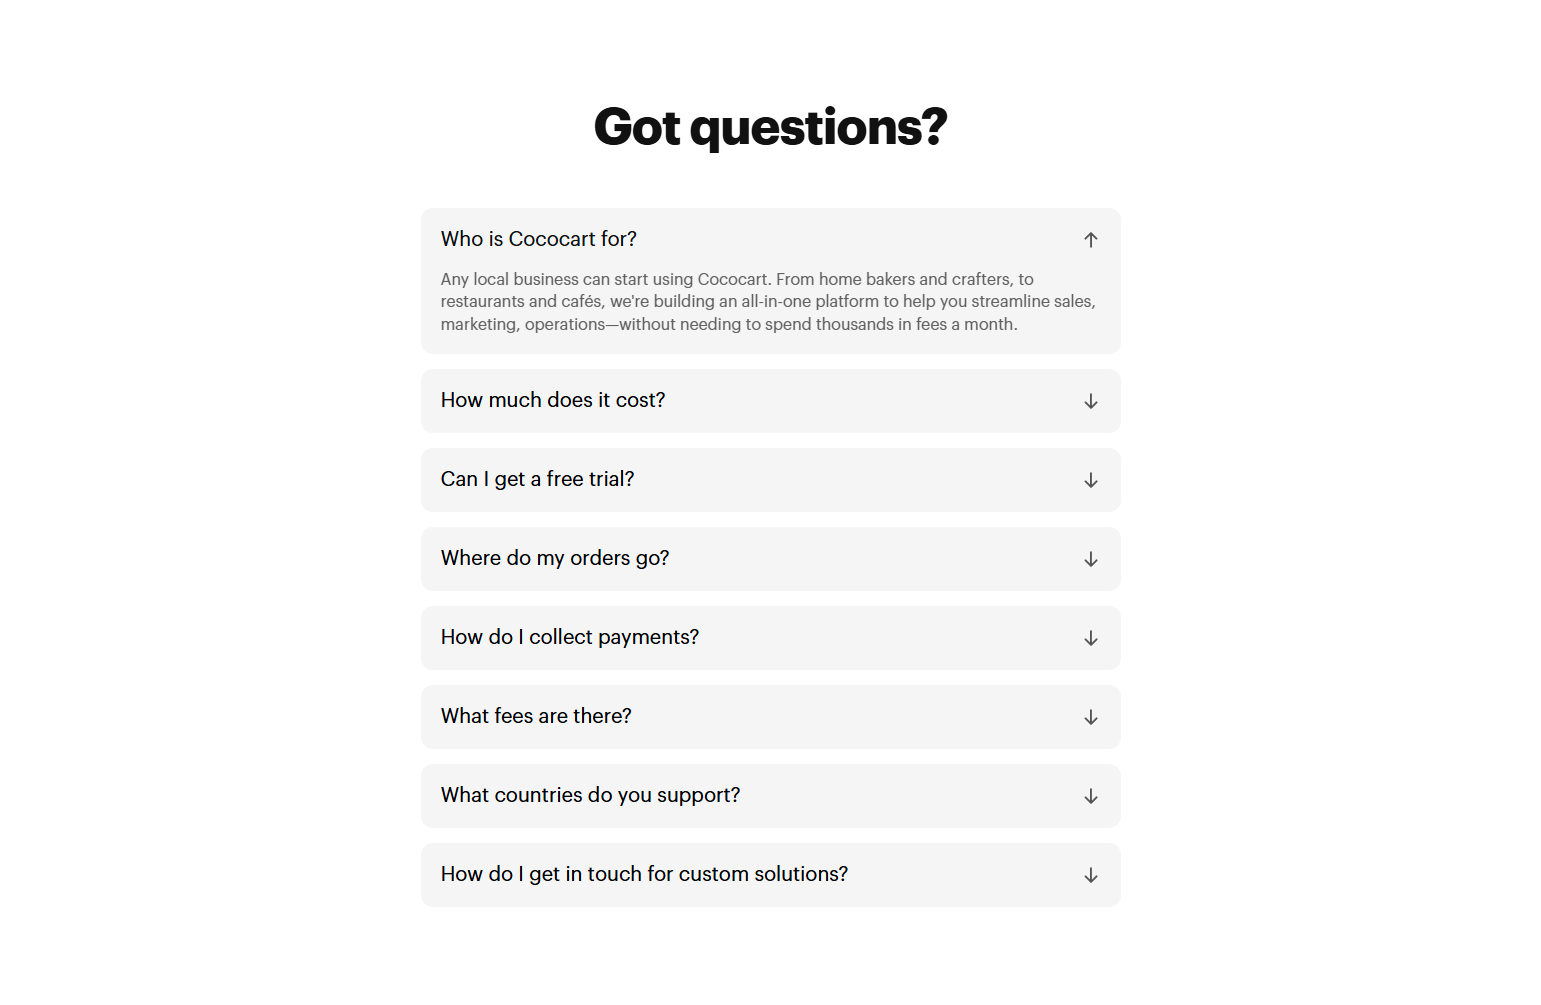Click the down arrow icon beside 'What countries do you support?'

(x=1090, y=796)
